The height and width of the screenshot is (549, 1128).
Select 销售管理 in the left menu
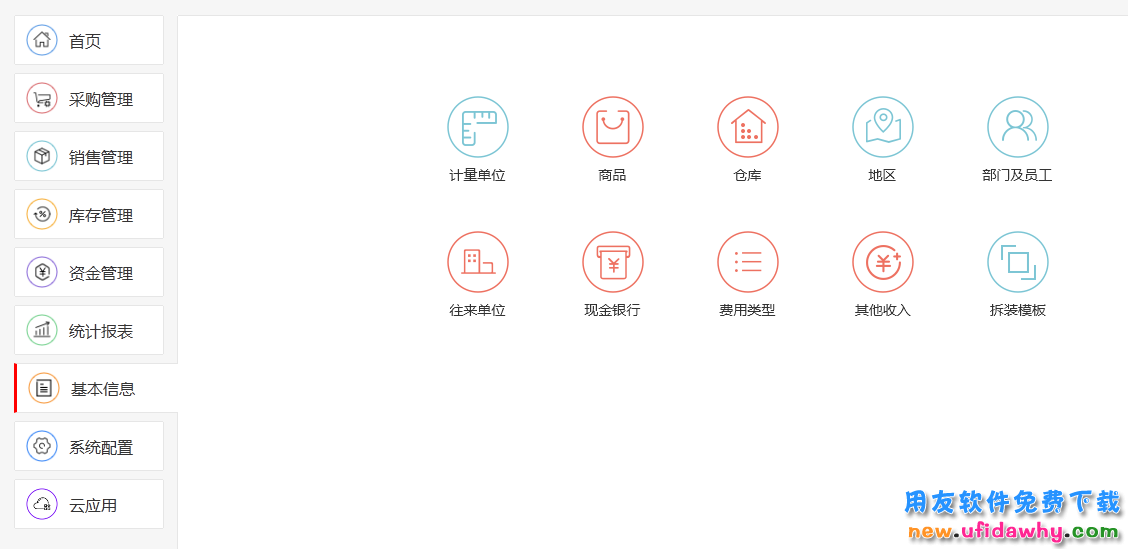pyautogui.click(x=88, y=157)
